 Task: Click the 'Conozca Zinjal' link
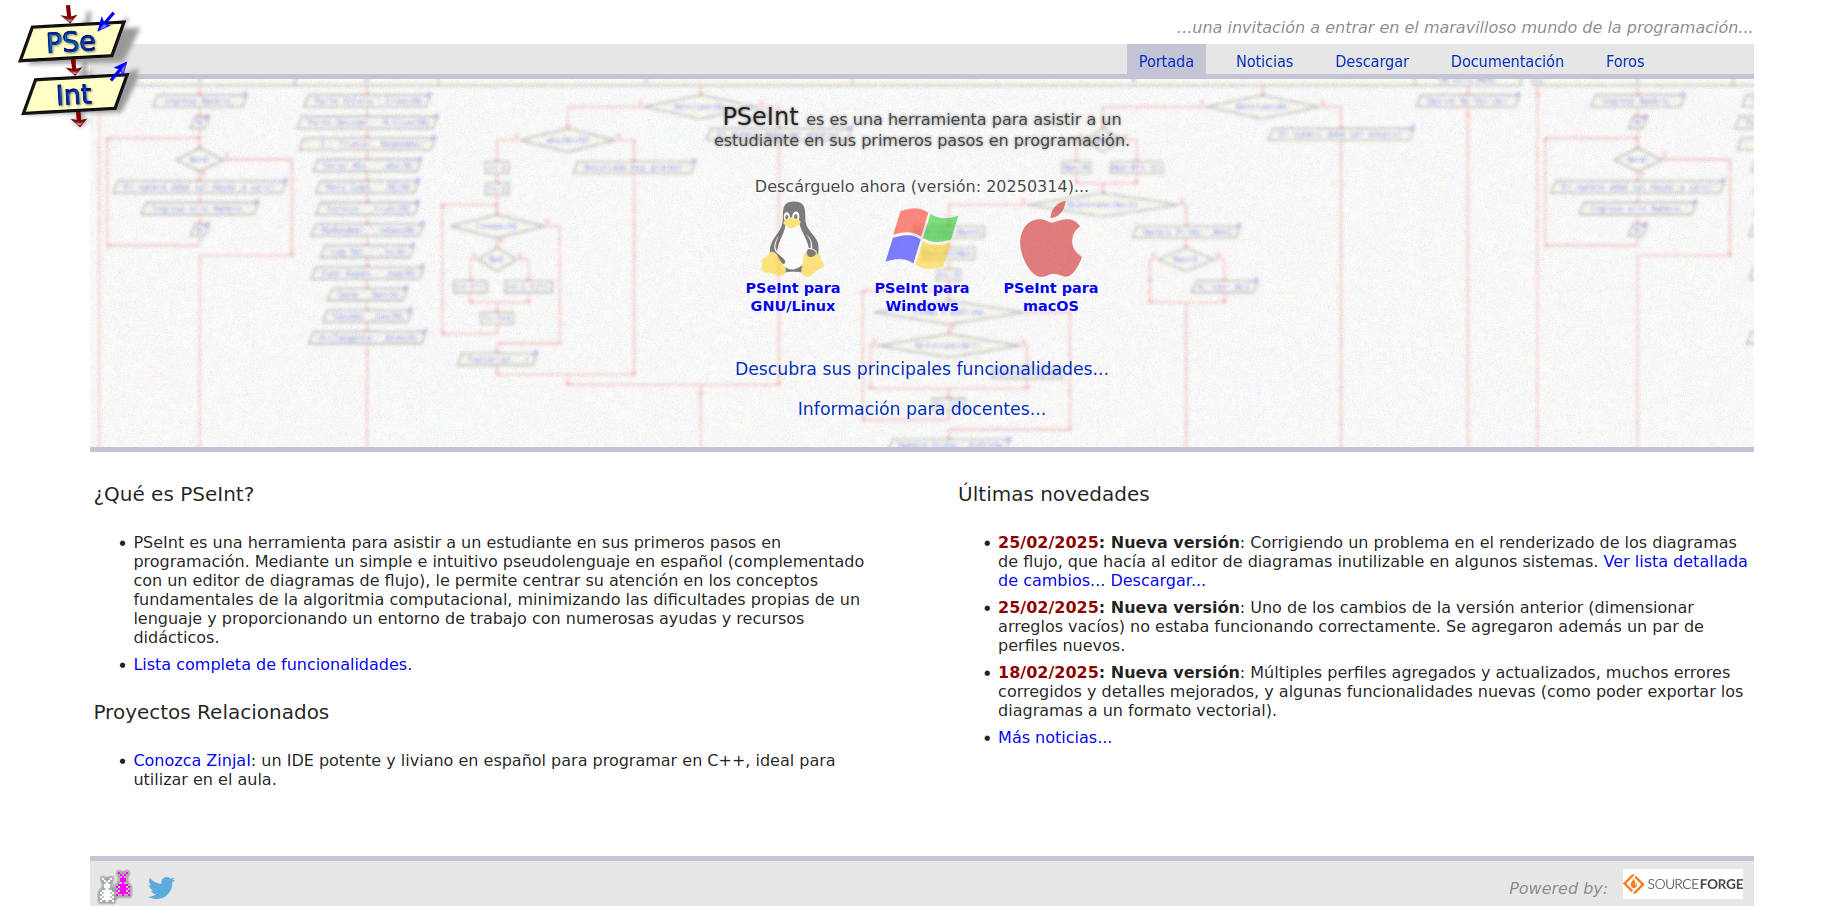(x=192, y=760)
